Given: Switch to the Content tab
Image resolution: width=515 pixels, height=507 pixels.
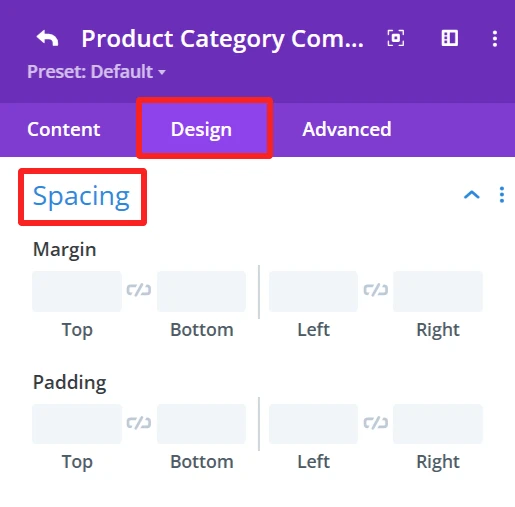Looking at the screenshot, I should [64, 129].
